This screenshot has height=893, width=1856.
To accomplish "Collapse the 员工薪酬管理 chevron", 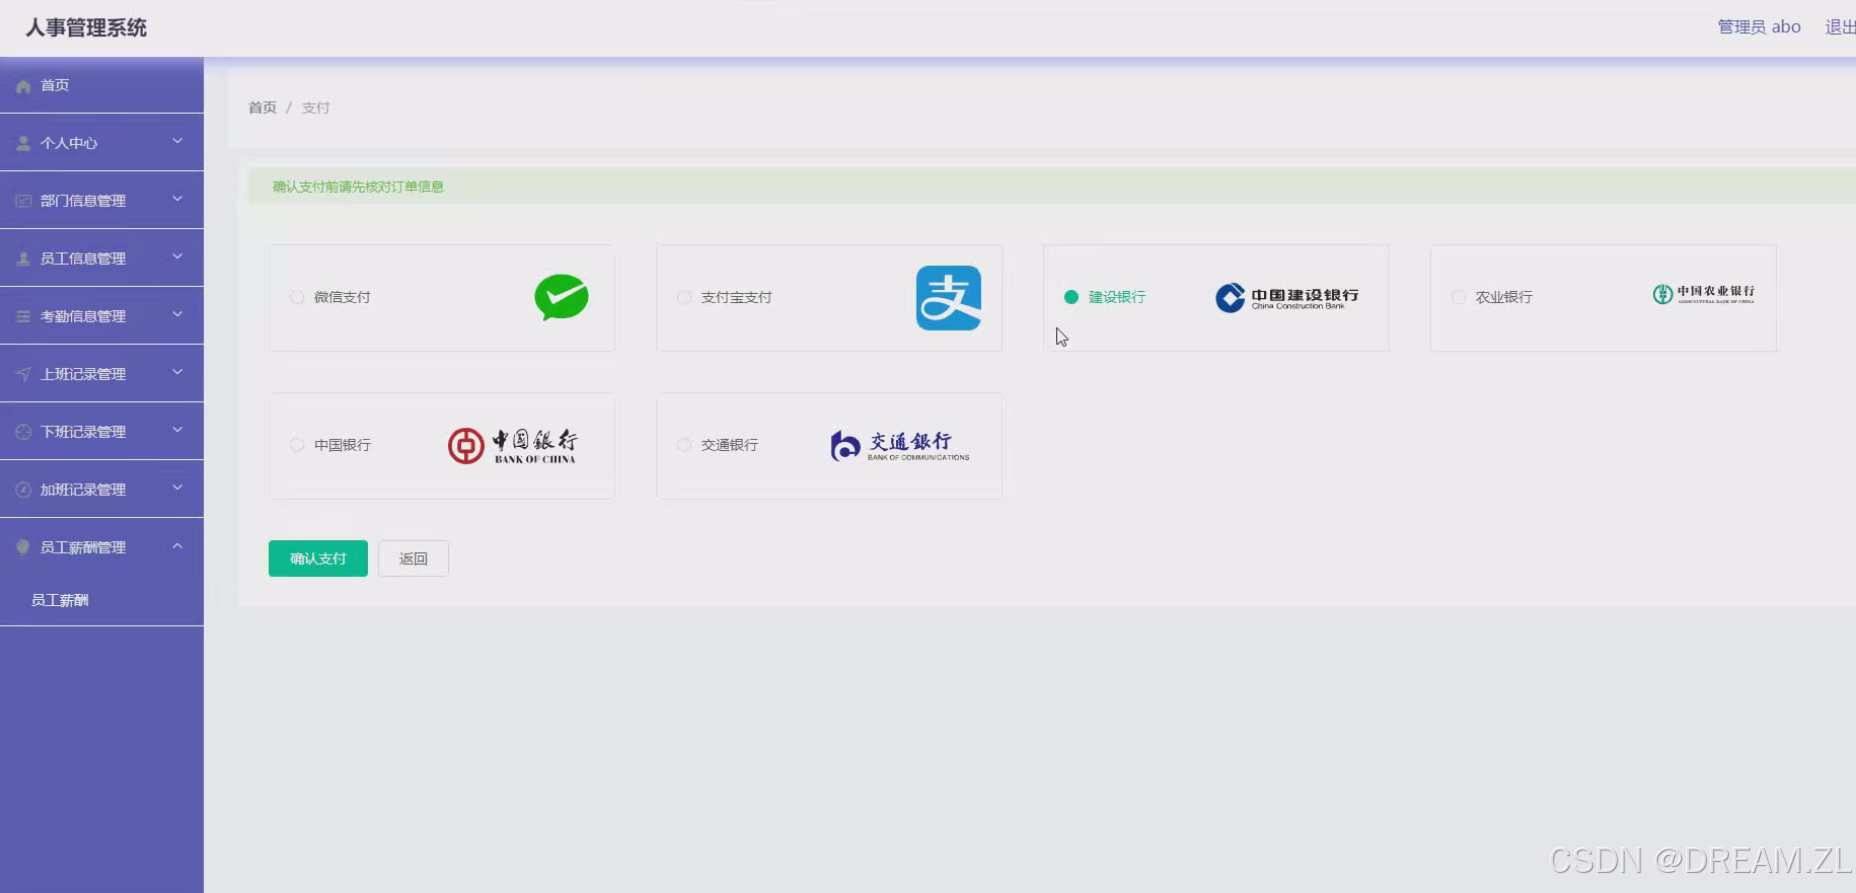I will click(x=177, y=546).
